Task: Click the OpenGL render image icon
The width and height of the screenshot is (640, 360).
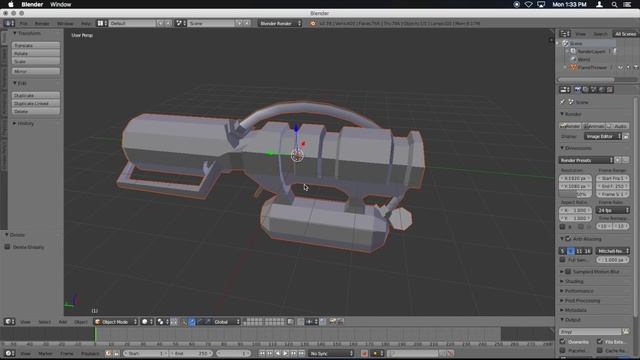Action: (333, 322)
